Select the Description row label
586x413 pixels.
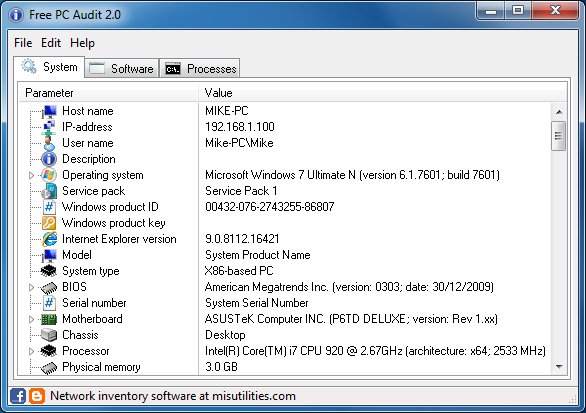89,159
